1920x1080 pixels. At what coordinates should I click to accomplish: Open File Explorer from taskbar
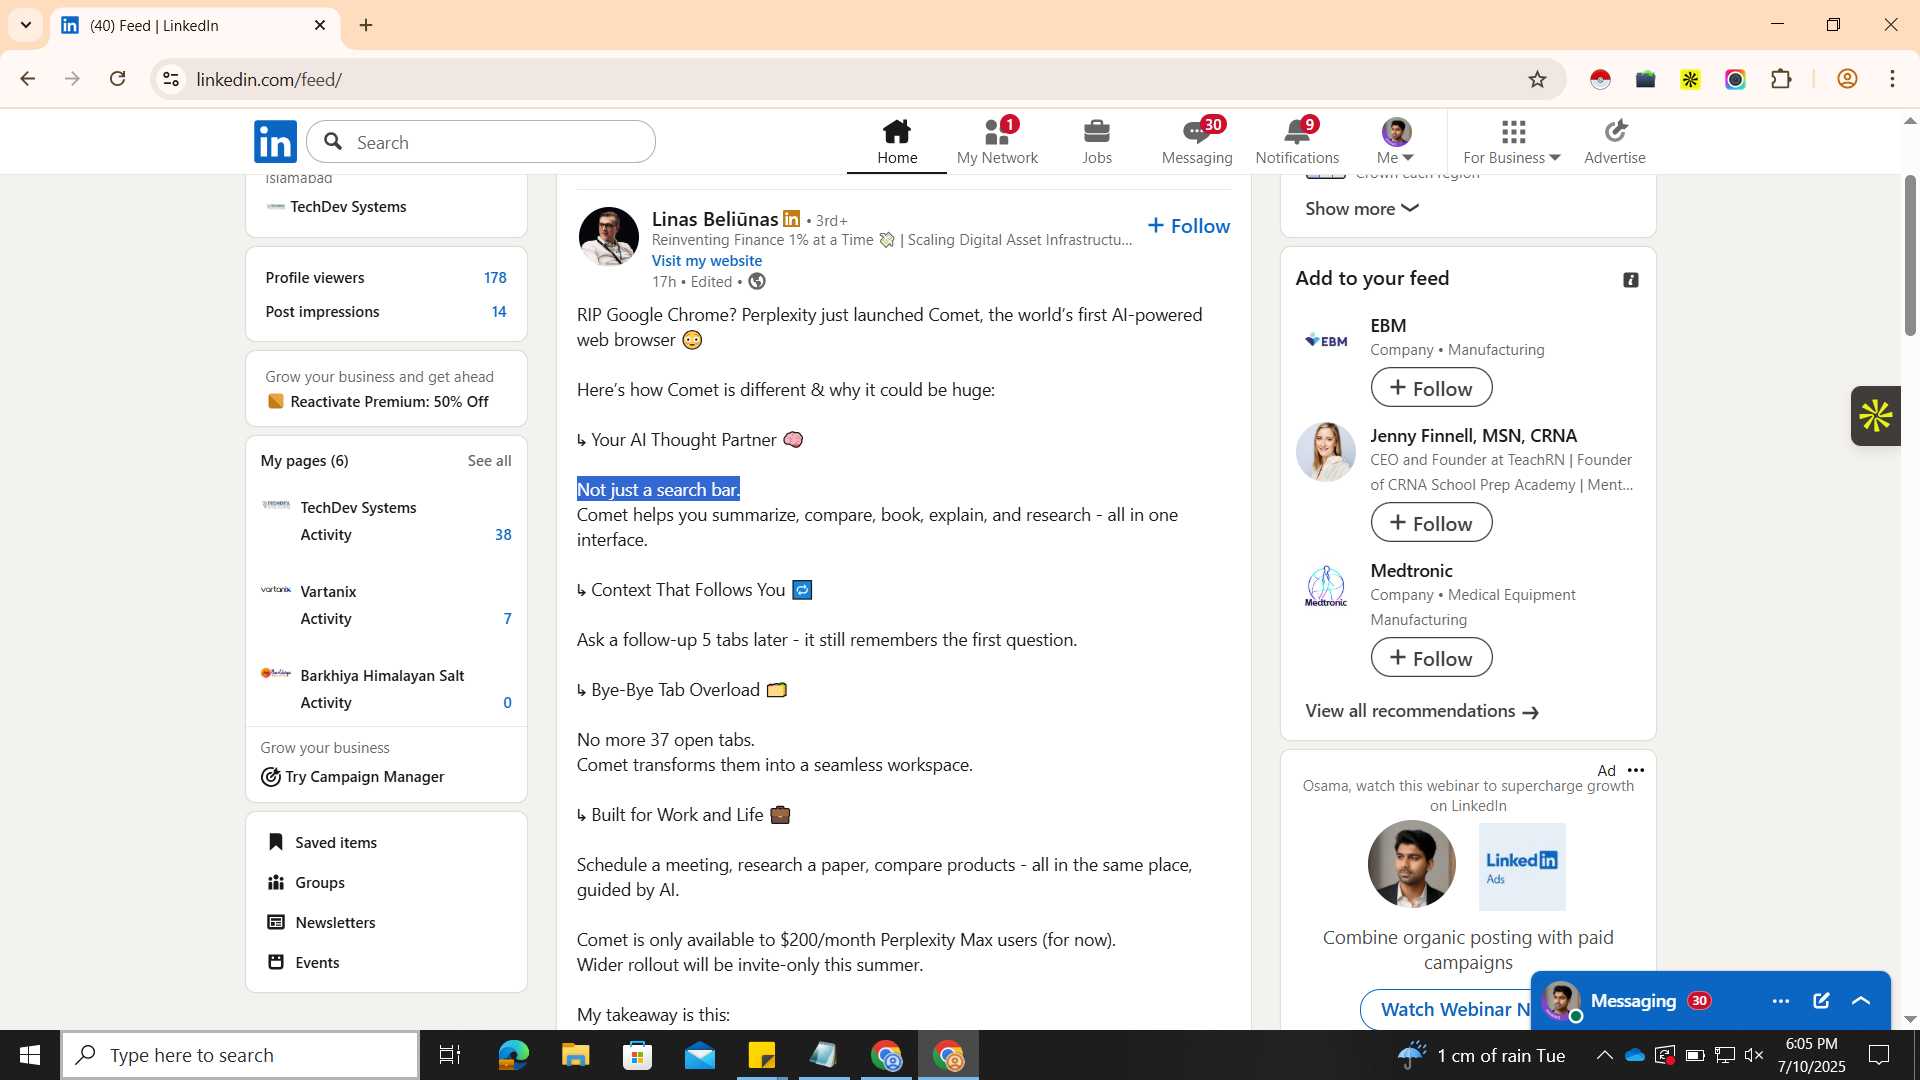coord(575,1055)
